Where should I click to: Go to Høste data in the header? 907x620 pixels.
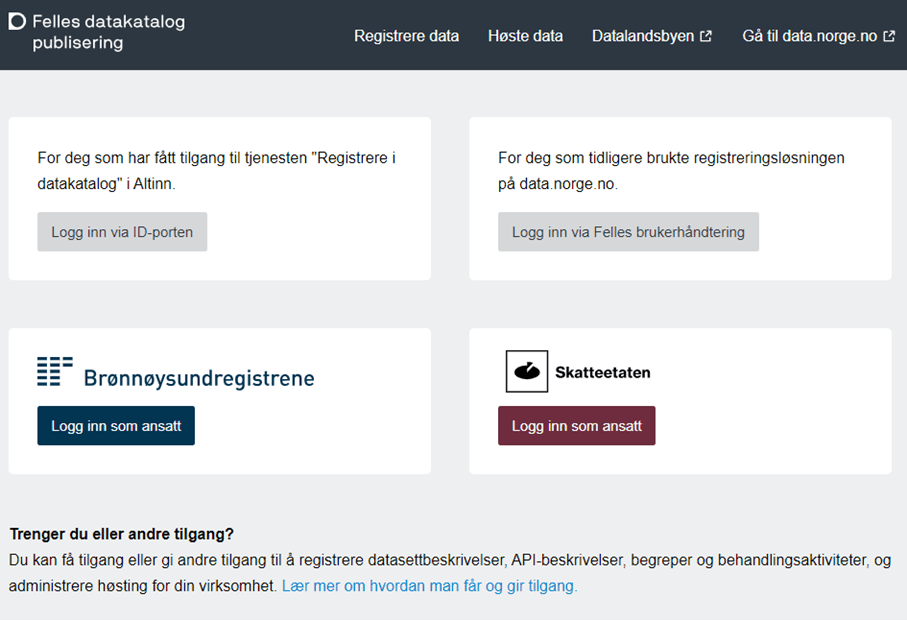[525, 36]
